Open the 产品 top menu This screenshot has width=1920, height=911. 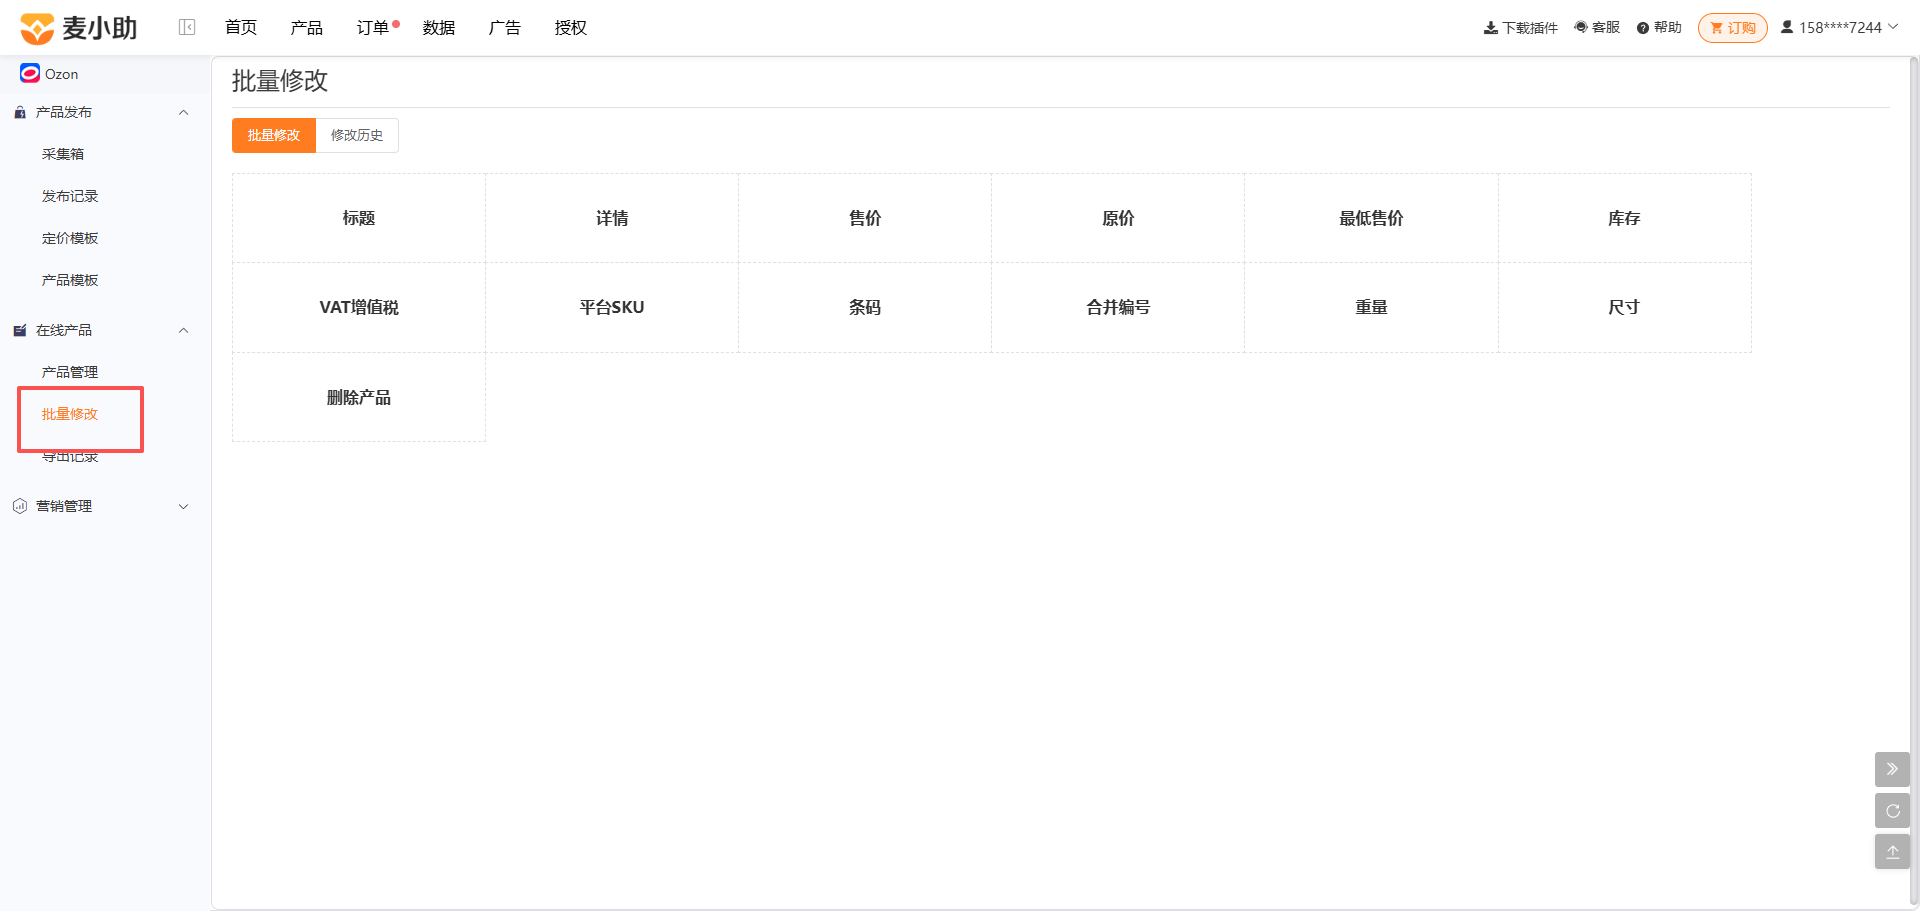pos(307,28)
